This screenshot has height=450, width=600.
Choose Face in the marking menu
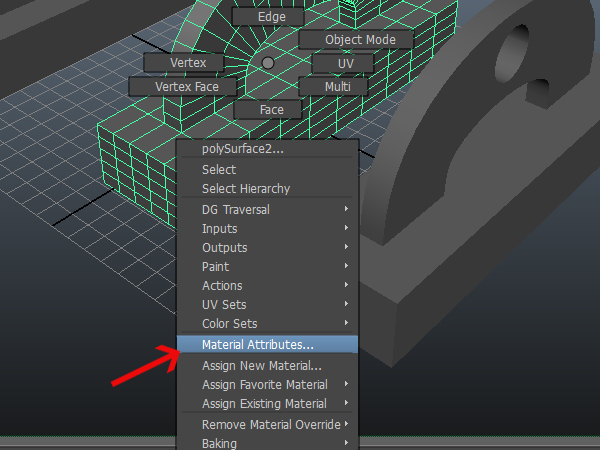[x=268, y=110]
